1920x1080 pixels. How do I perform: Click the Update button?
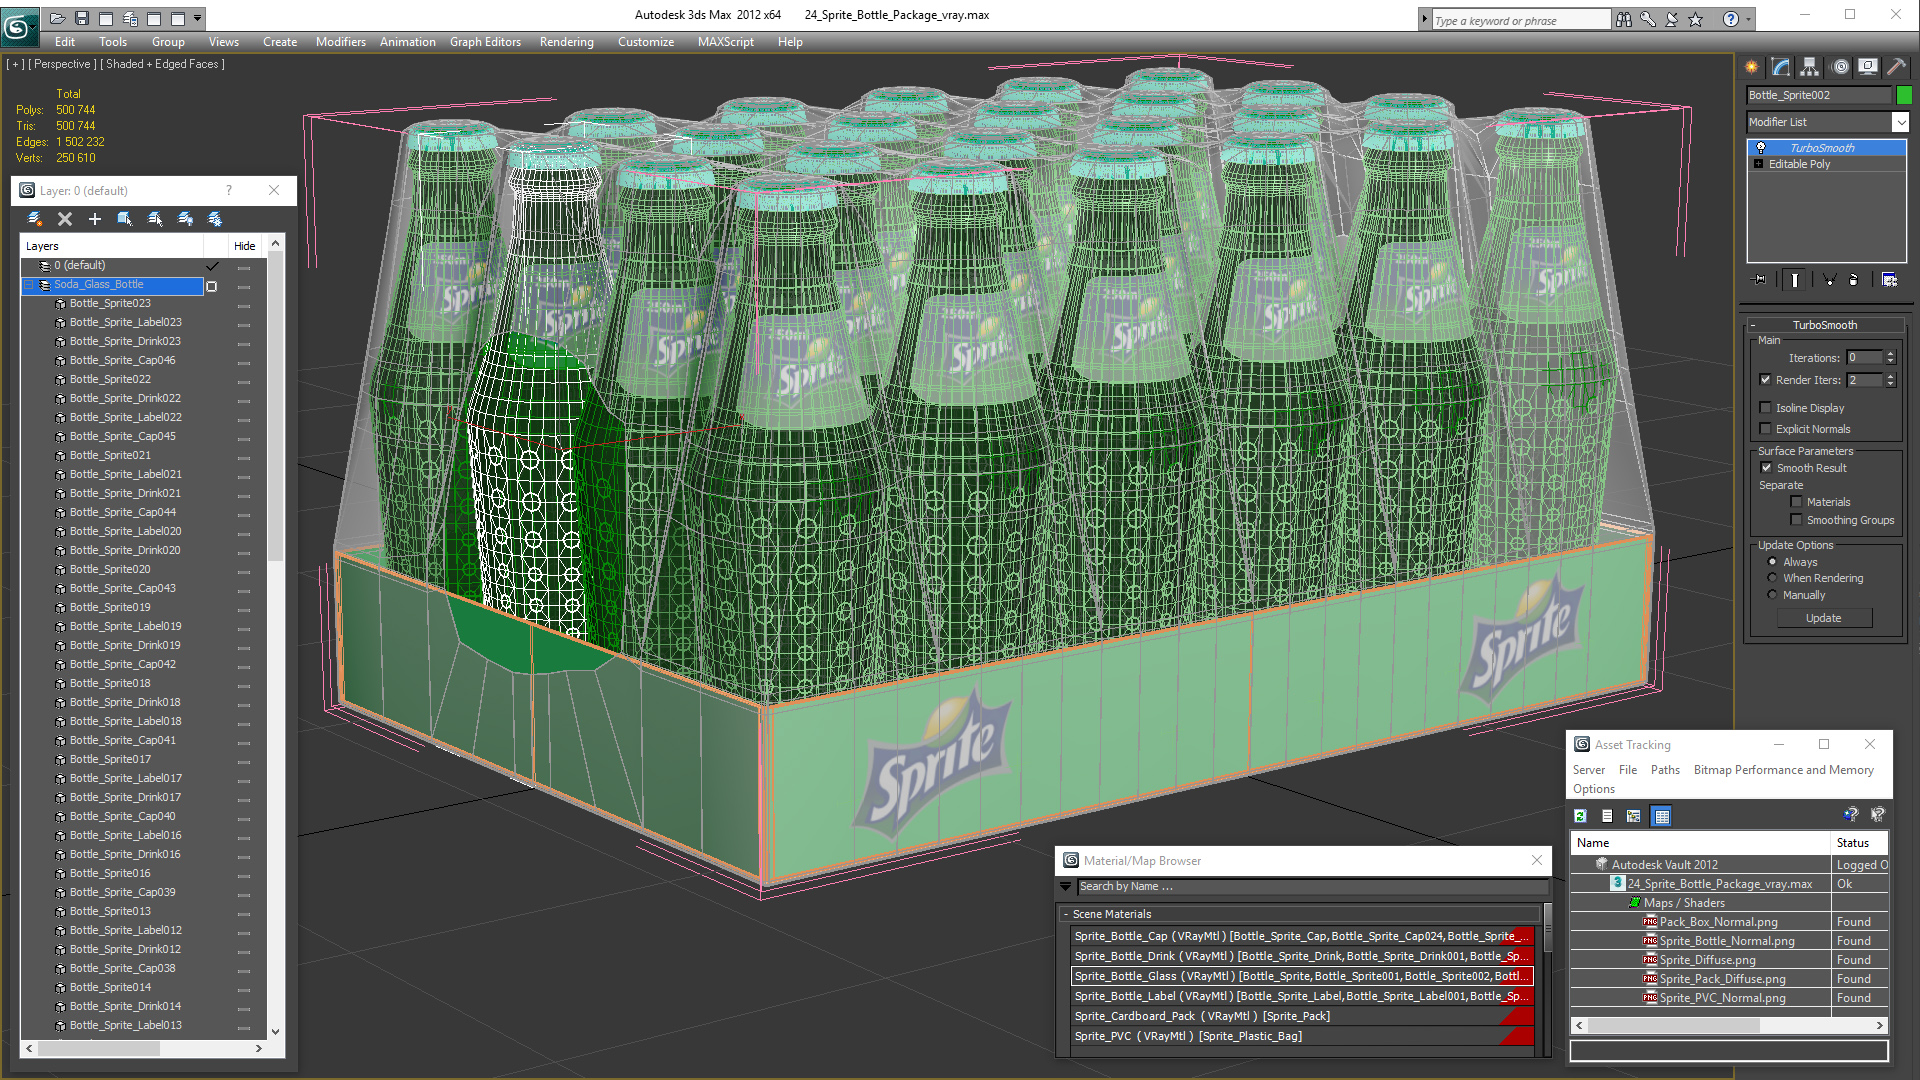coord(1824,618)
